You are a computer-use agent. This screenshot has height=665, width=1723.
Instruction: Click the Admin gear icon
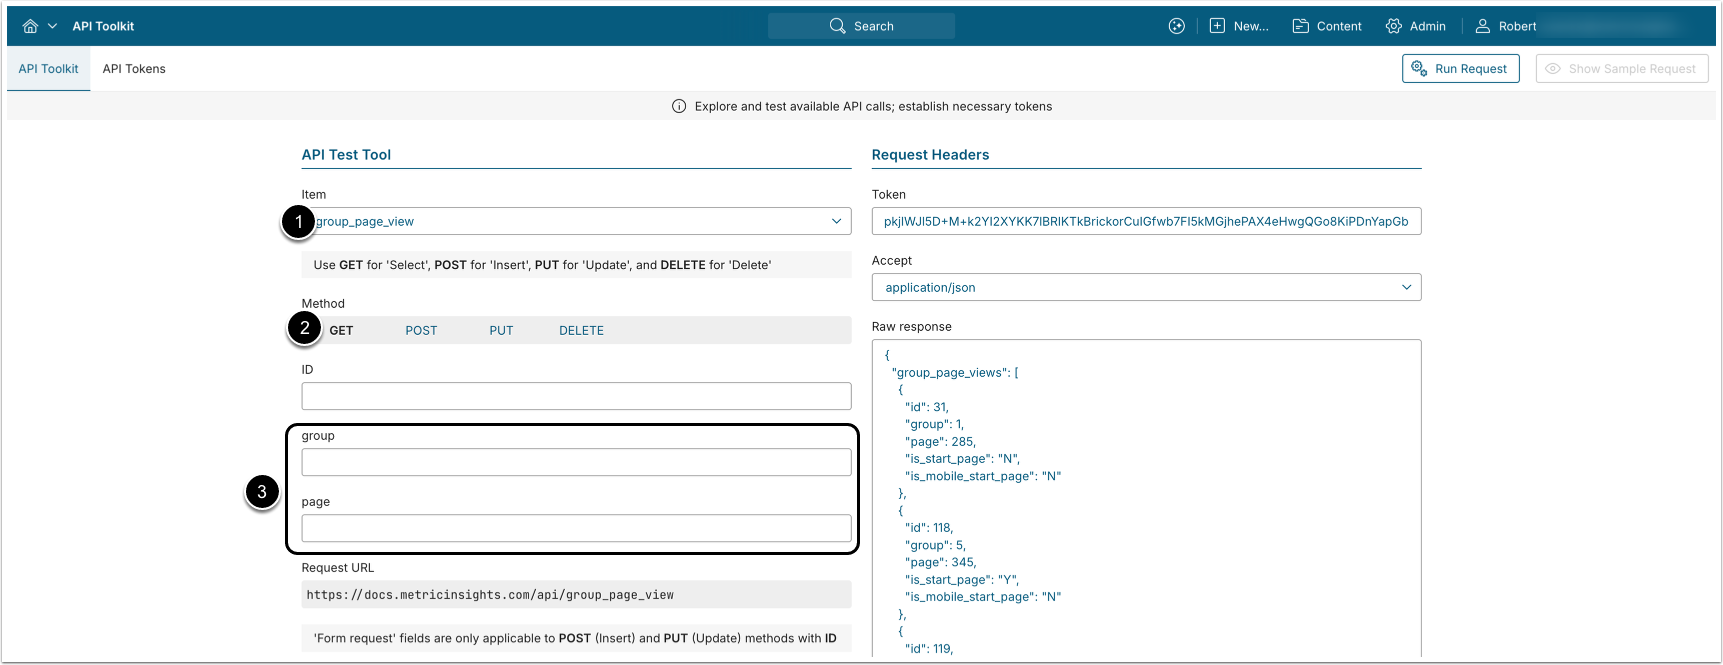point(1393,26)
